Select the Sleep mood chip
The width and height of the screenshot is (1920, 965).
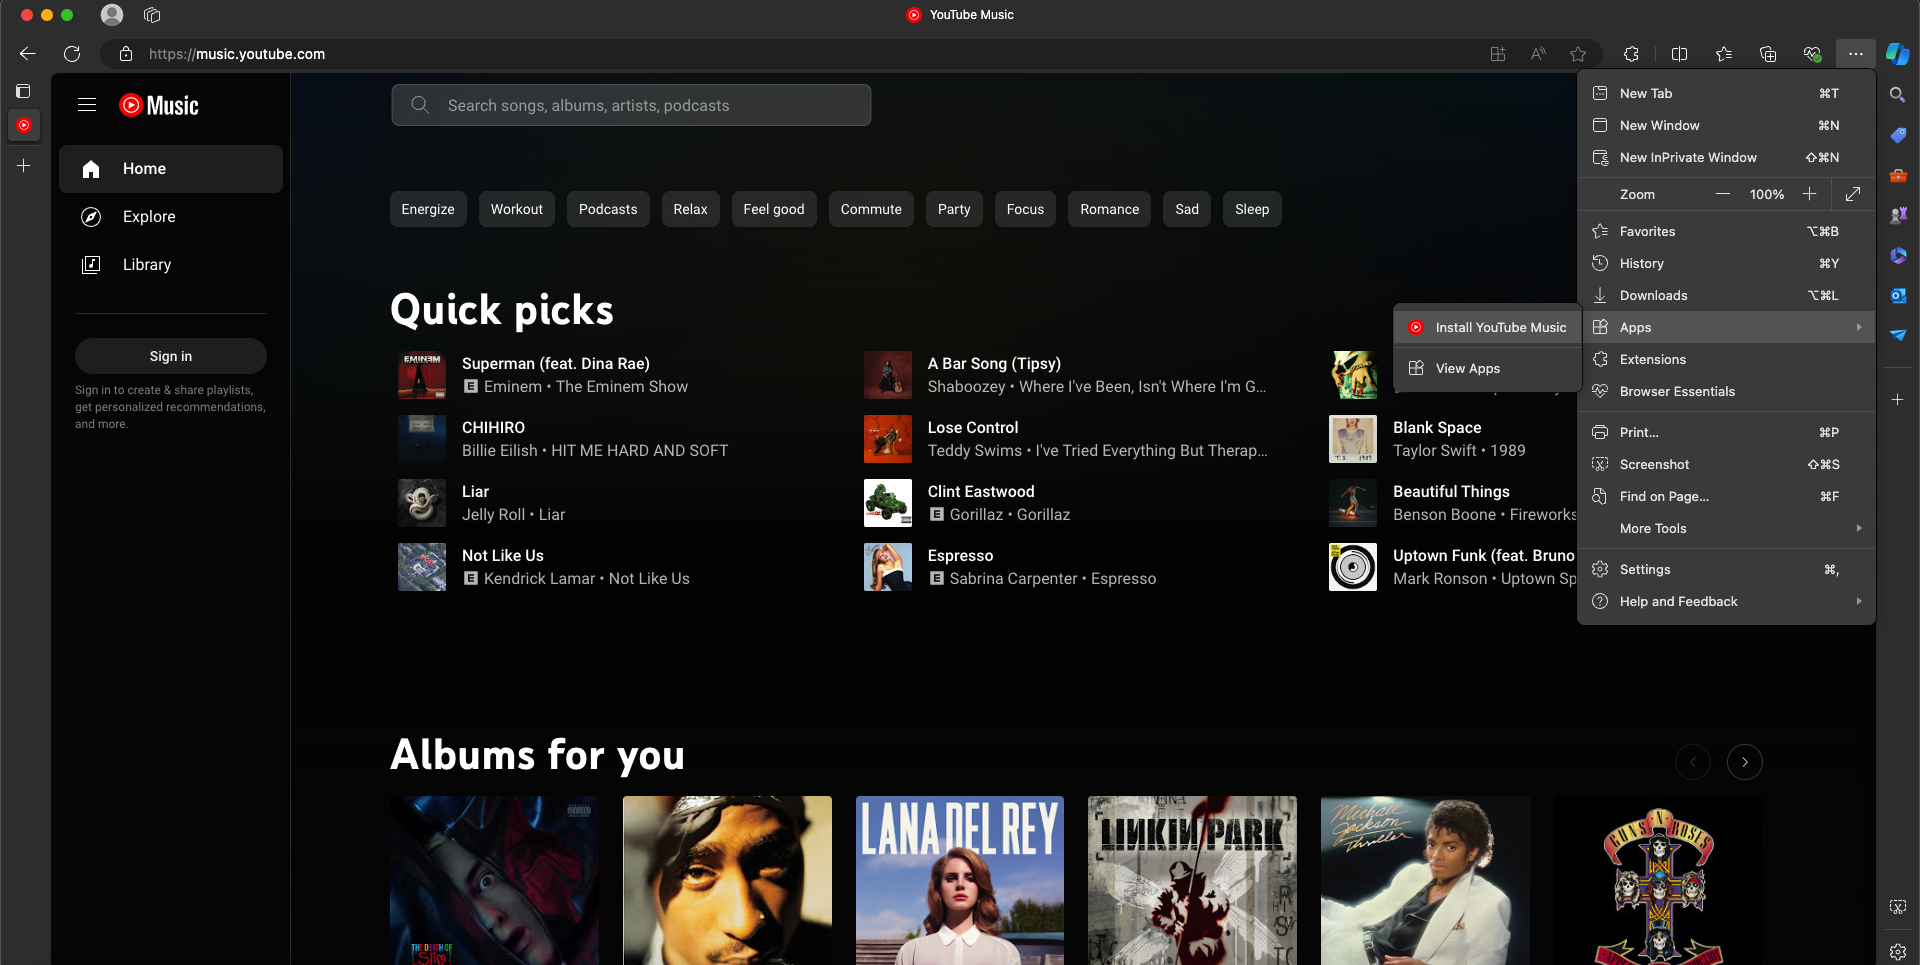[x=1252, y=209]
